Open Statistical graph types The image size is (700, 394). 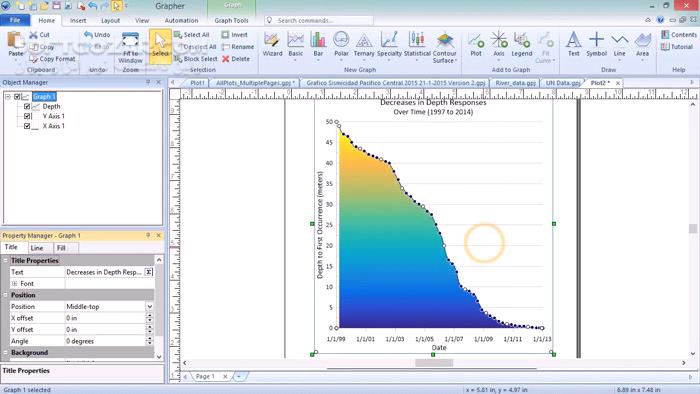pos(417,46)
